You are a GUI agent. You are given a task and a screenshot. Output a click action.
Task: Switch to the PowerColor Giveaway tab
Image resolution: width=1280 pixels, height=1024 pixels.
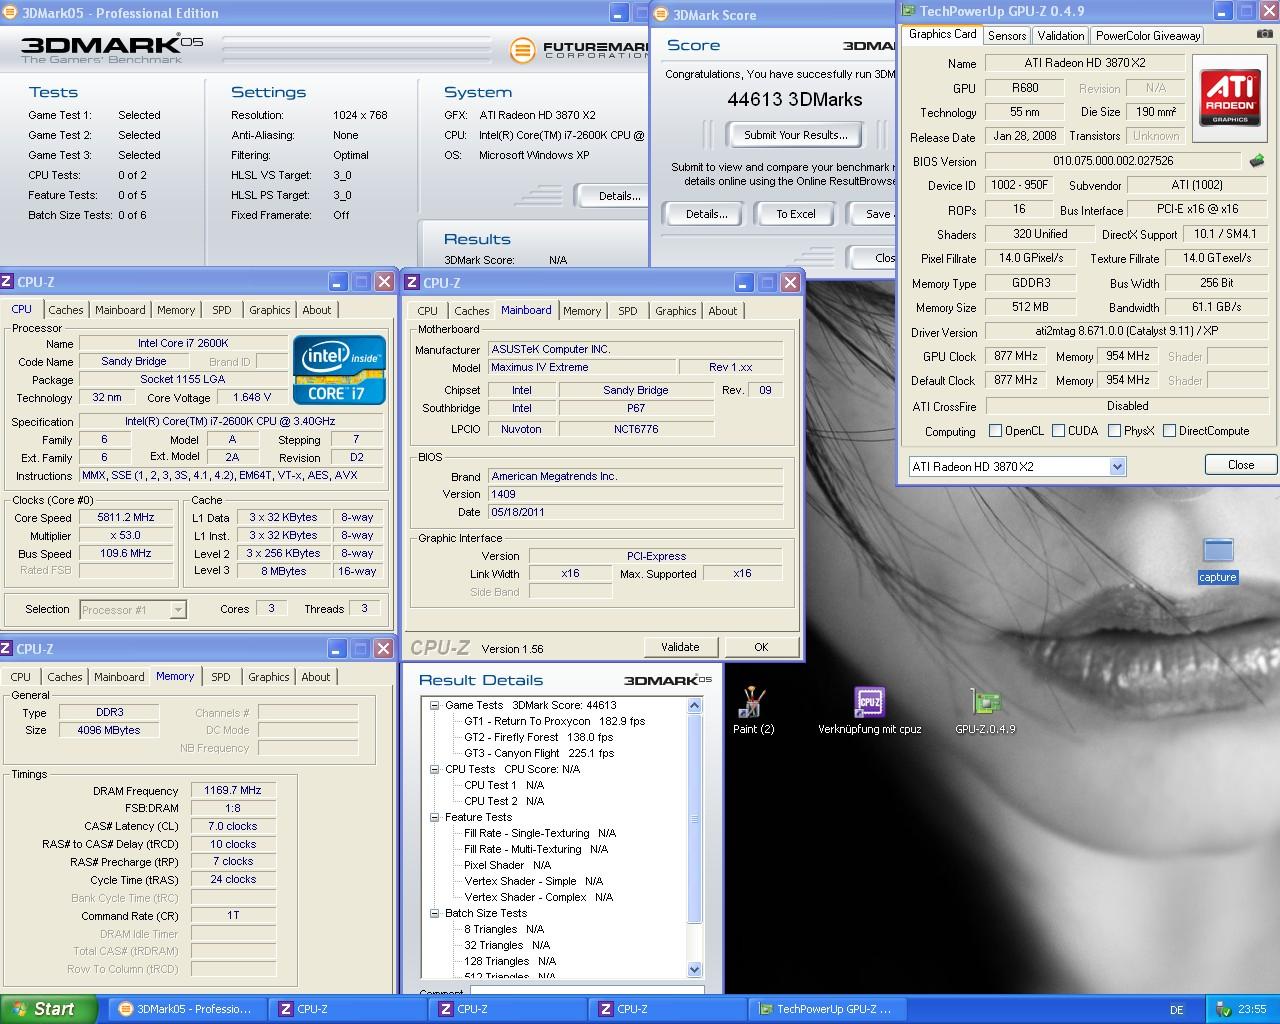pyautogui.click(x=1147, y=36)
